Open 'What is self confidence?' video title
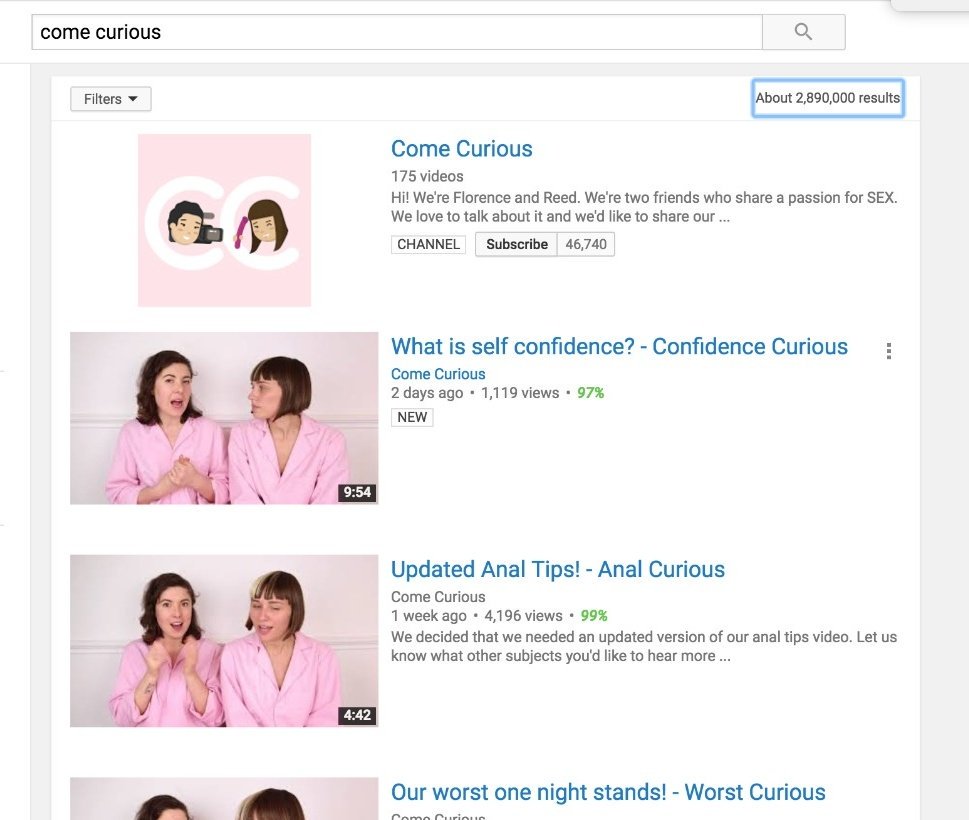 click(x=619, y=347)
